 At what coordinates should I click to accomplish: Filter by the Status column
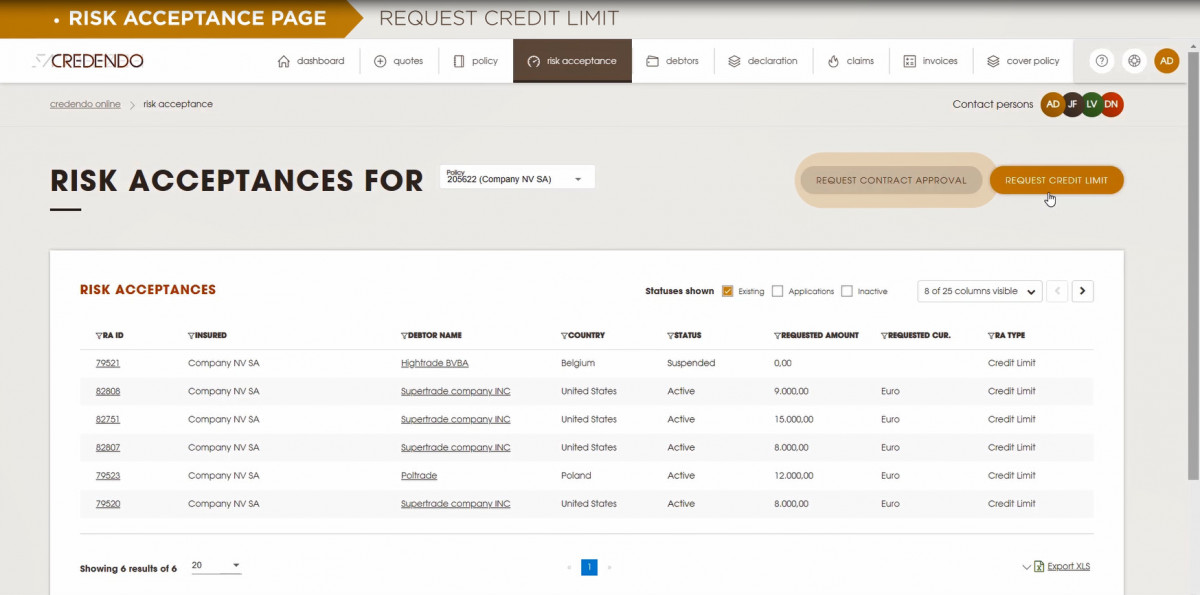(670, 336)
